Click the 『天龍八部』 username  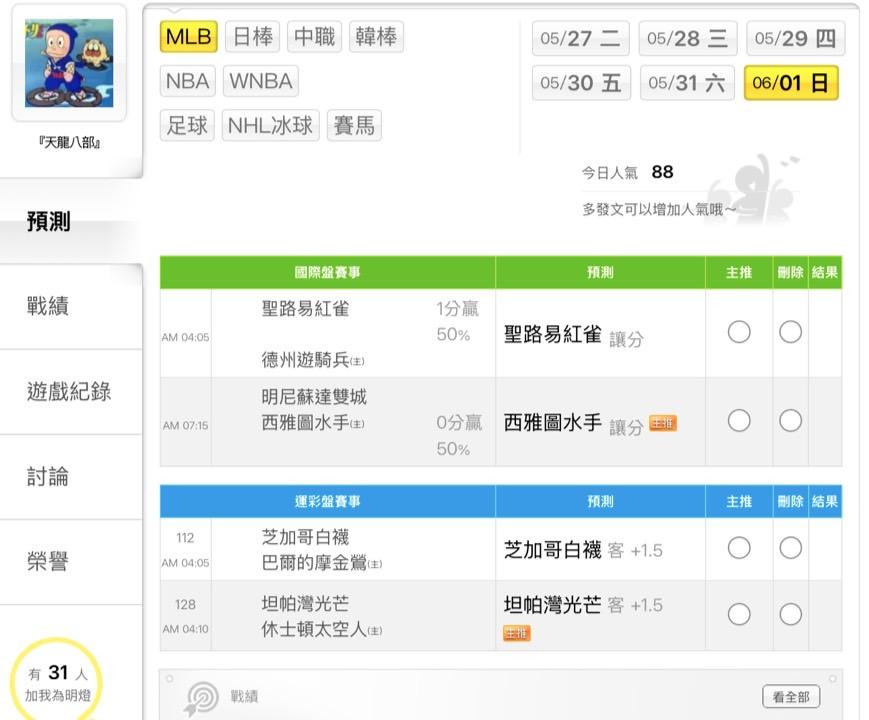69,142
